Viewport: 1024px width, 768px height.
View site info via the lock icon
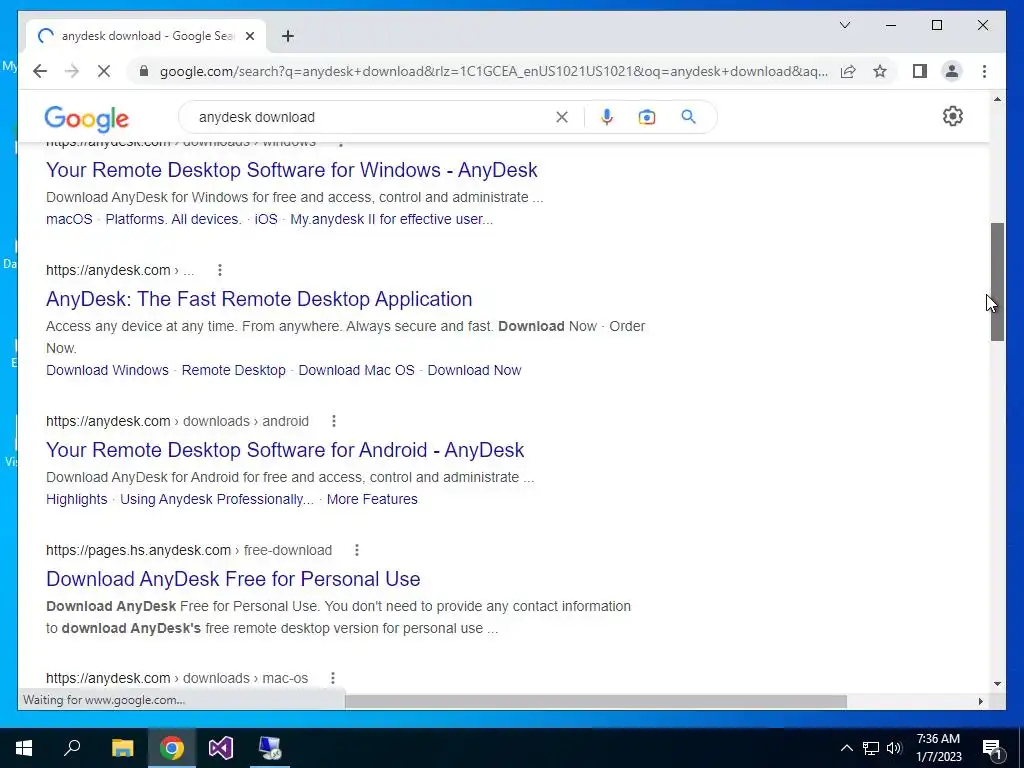(x=144, y=71)
